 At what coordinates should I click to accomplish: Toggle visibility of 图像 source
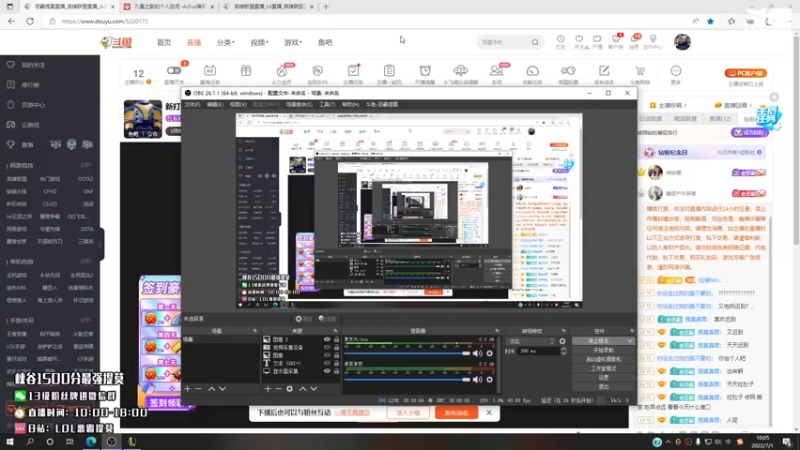pyautogui.click(x=327, y=355)
